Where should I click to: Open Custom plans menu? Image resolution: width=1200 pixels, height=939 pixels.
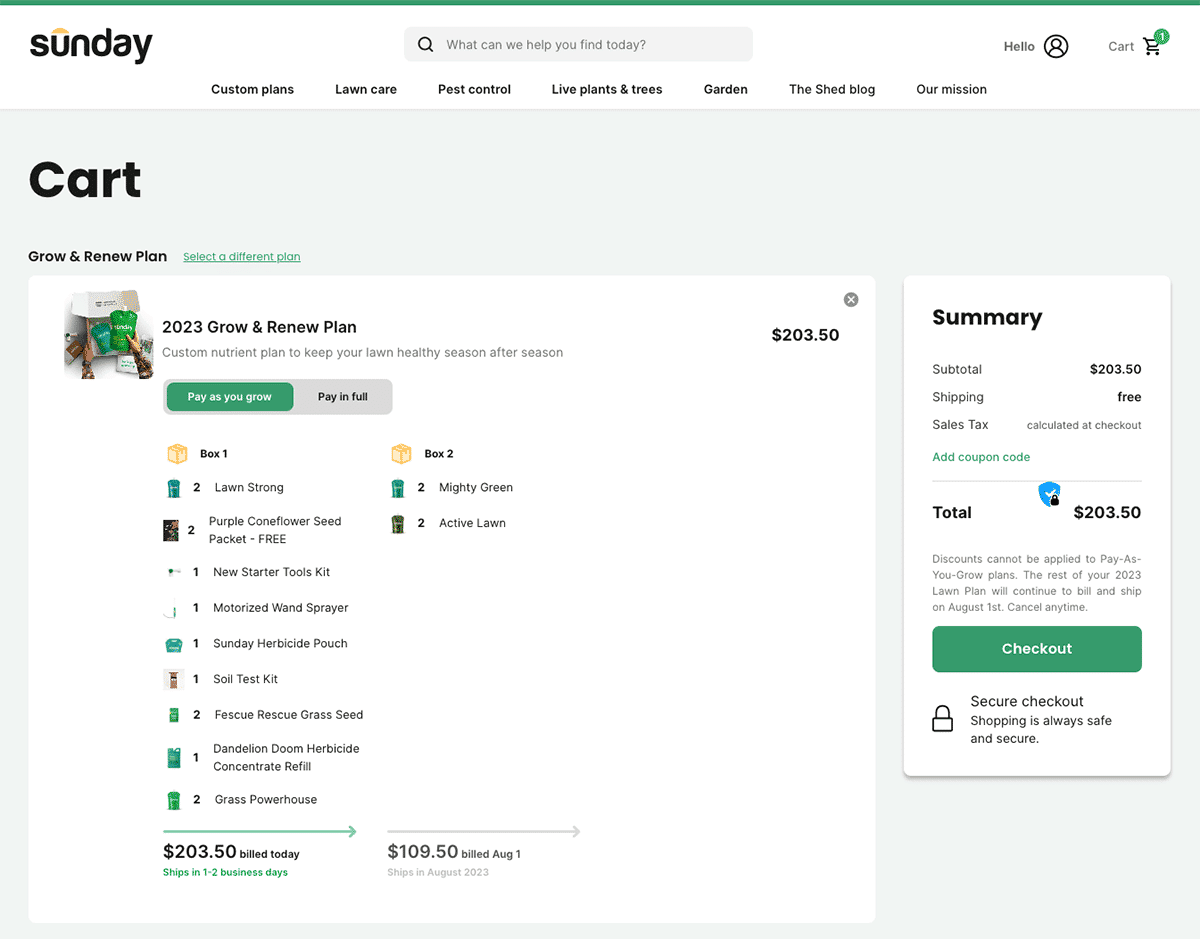(252, 89)
